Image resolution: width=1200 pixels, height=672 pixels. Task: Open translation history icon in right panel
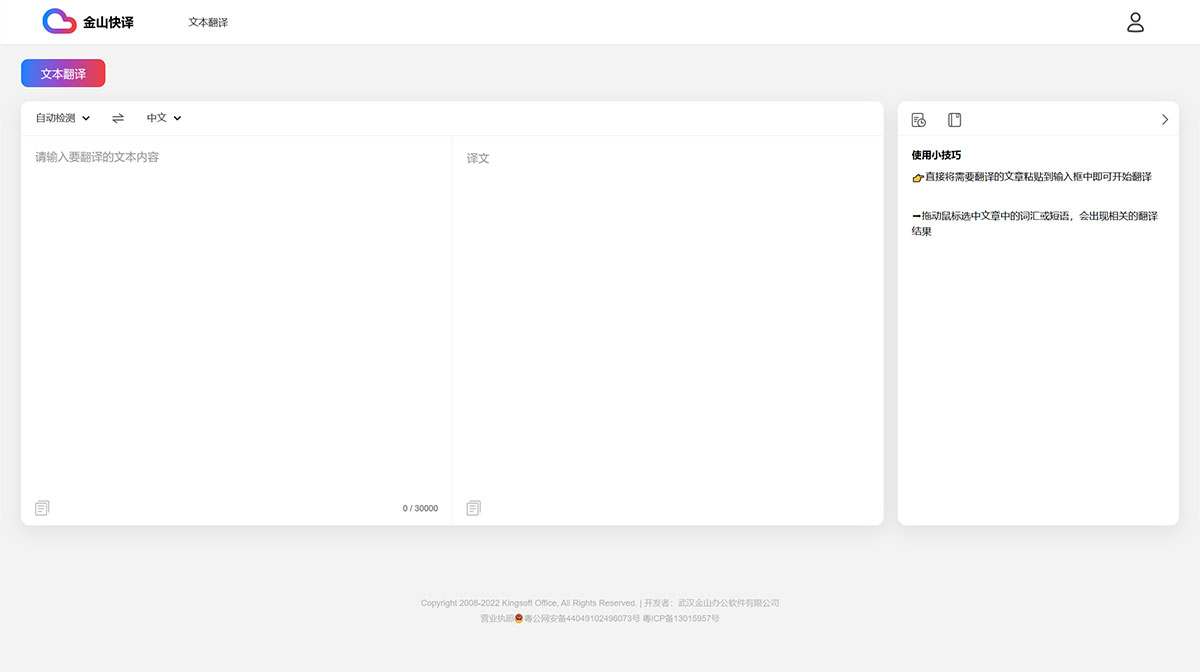(918, 120)
